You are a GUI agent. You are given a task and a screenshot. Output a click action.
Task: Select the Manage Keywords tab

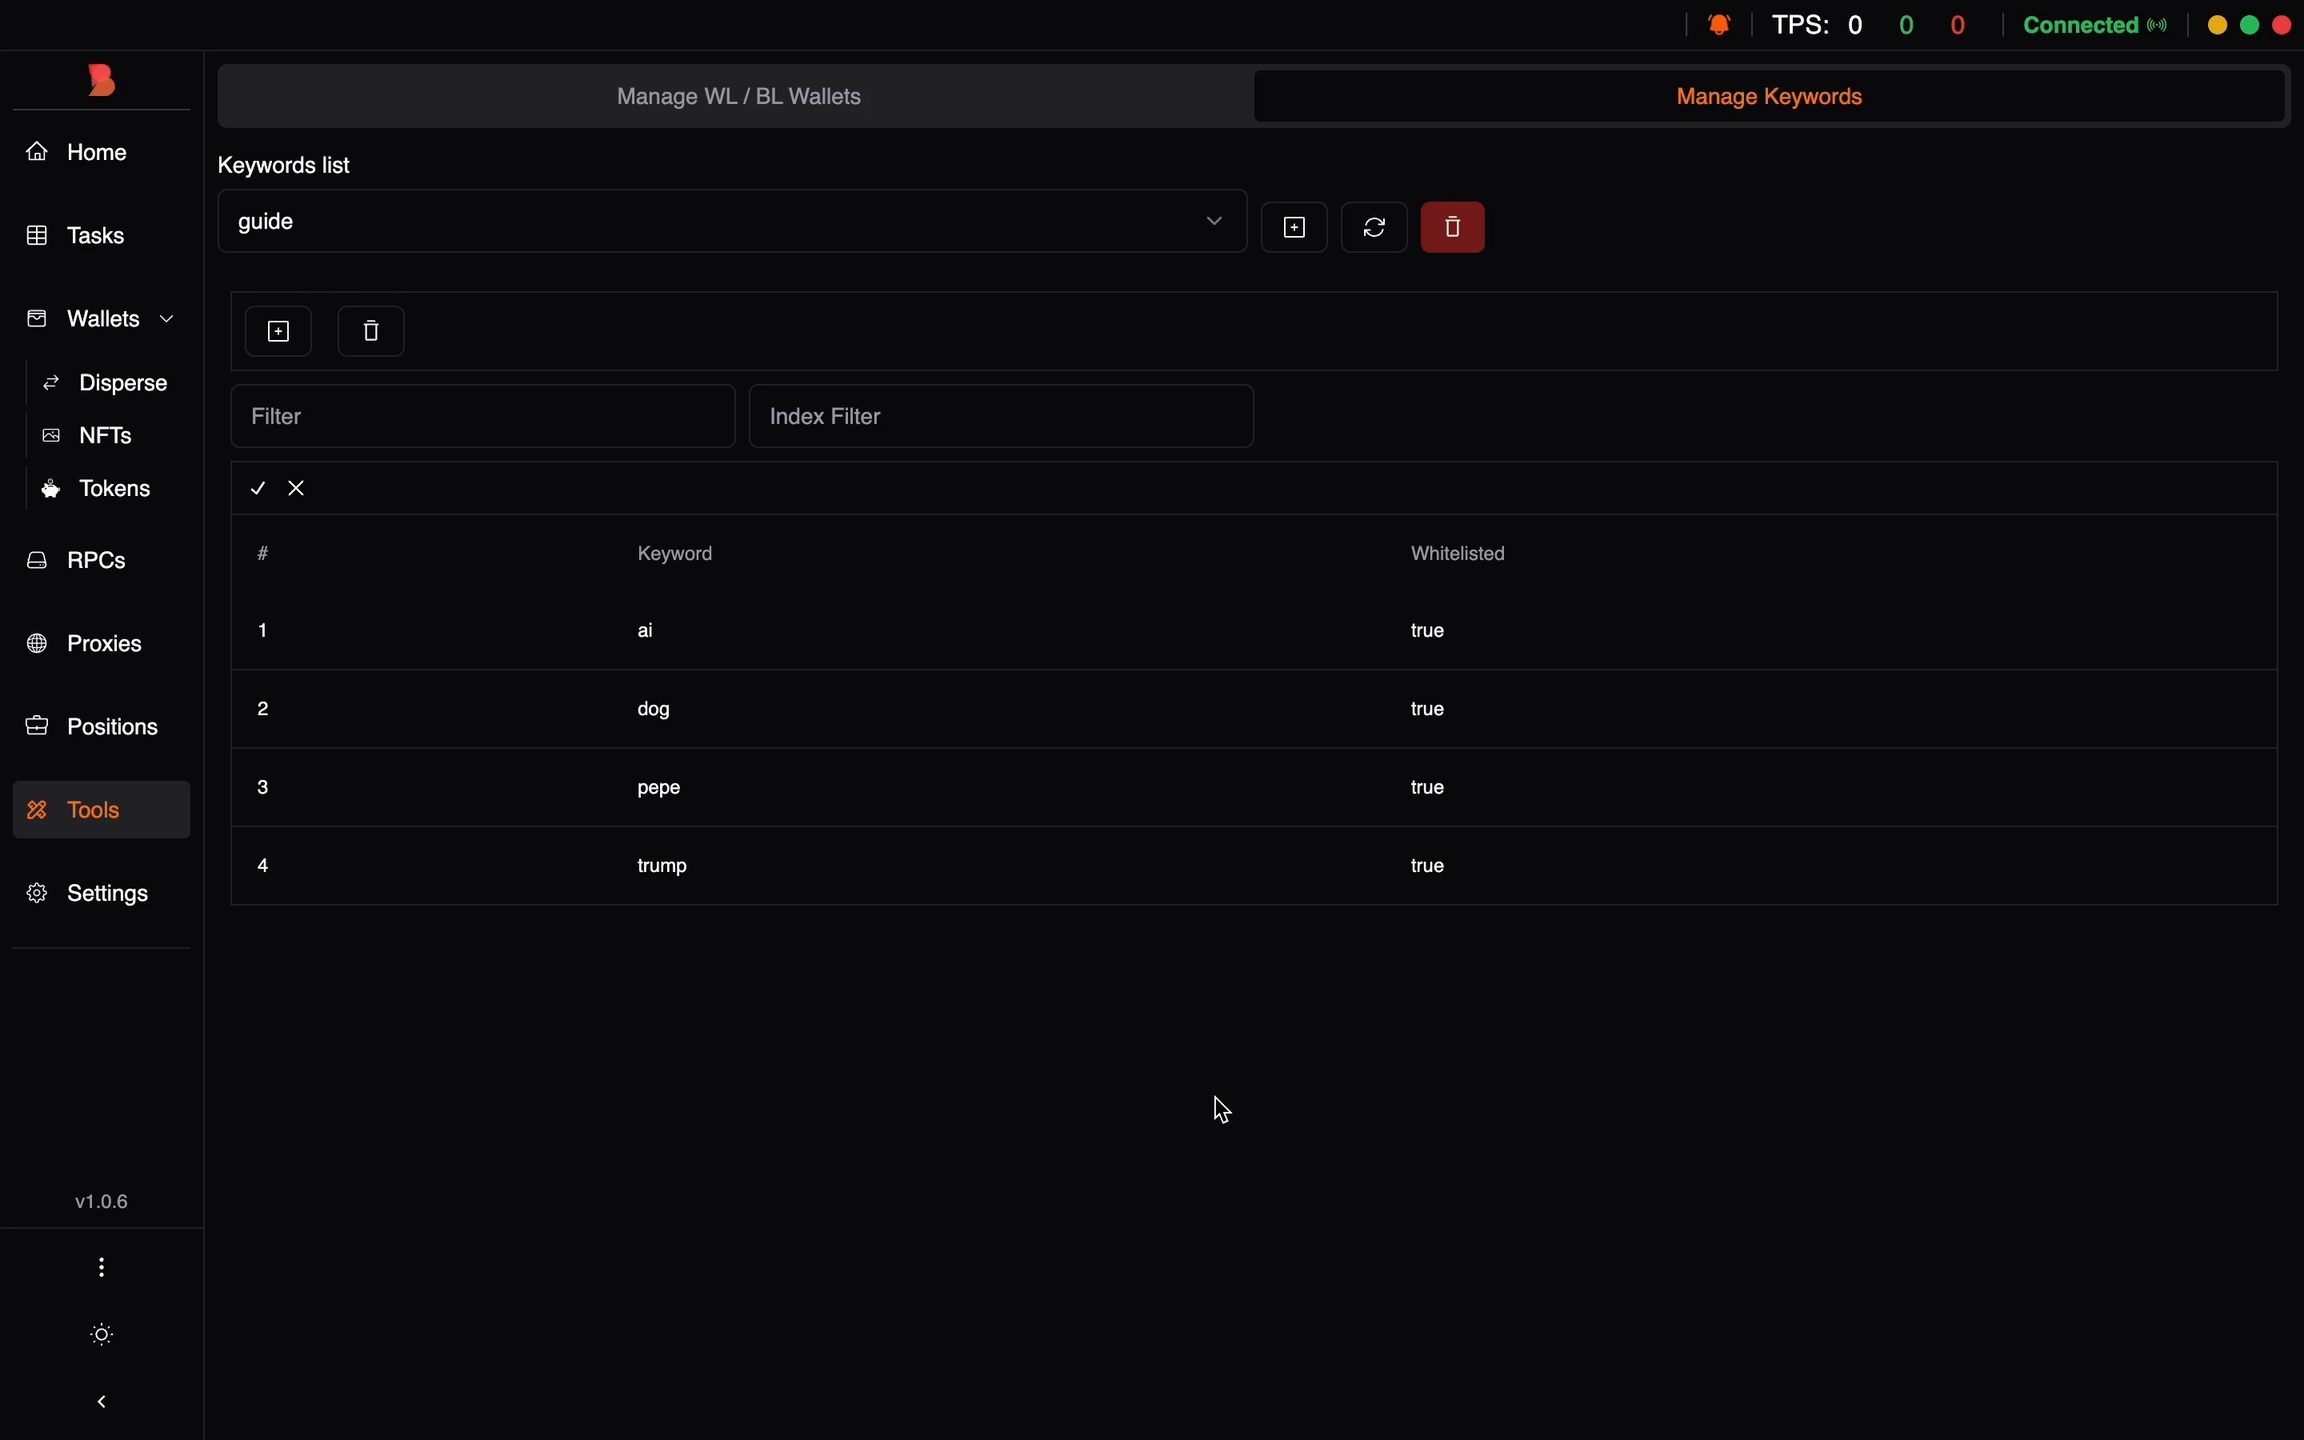1768,97
